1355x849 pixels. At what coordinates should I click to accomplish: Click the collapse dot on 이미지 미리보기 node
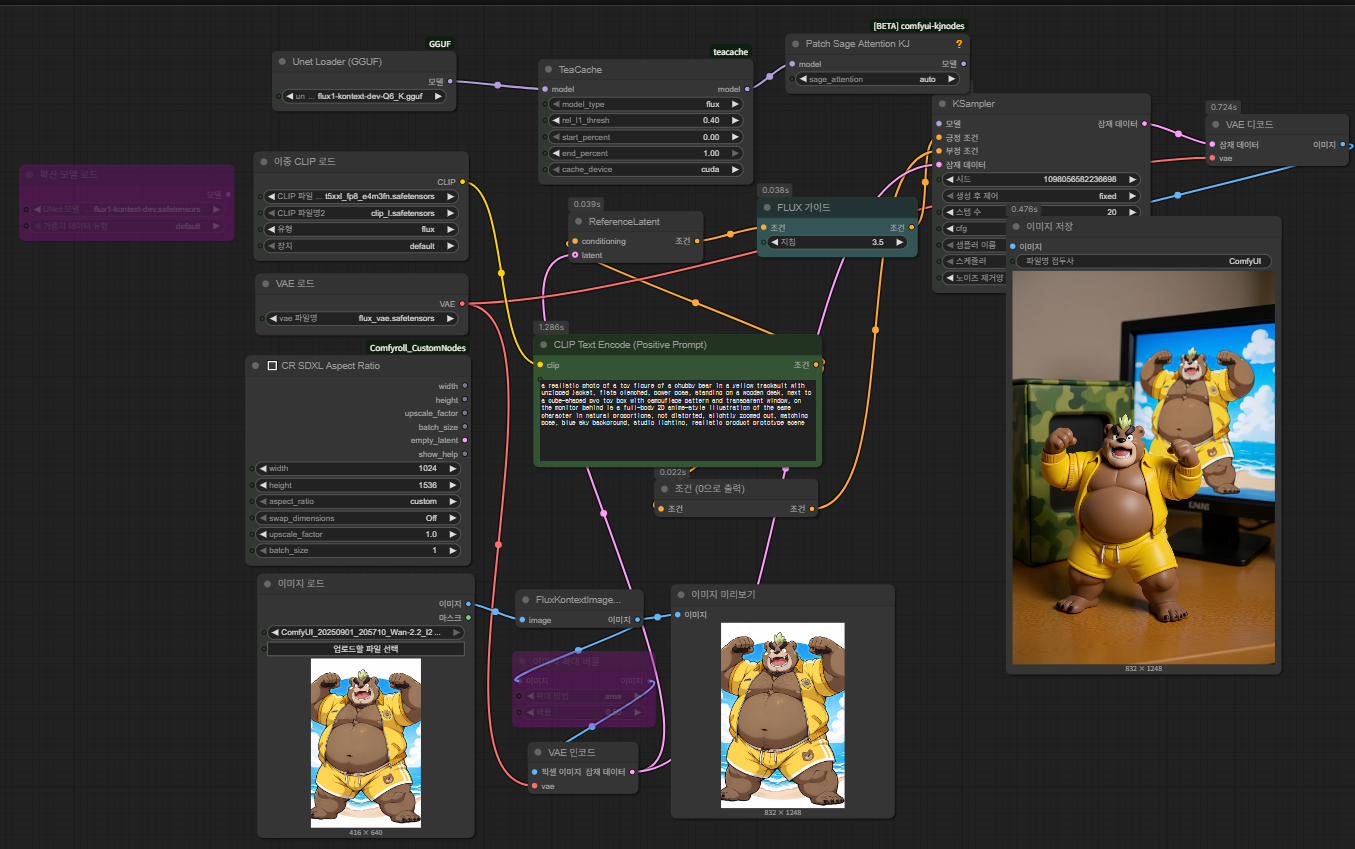682,595
